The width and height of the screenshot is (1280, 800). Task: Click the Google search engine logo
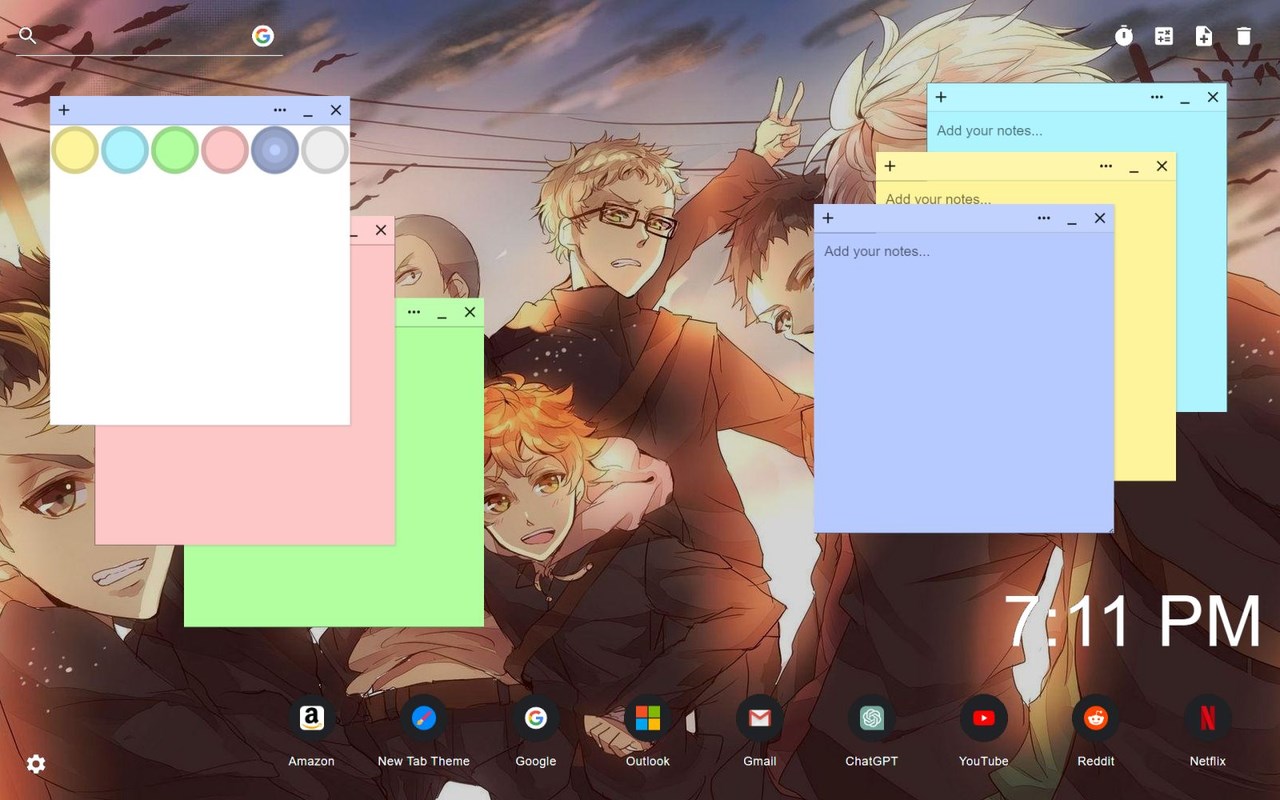point(263,36)
